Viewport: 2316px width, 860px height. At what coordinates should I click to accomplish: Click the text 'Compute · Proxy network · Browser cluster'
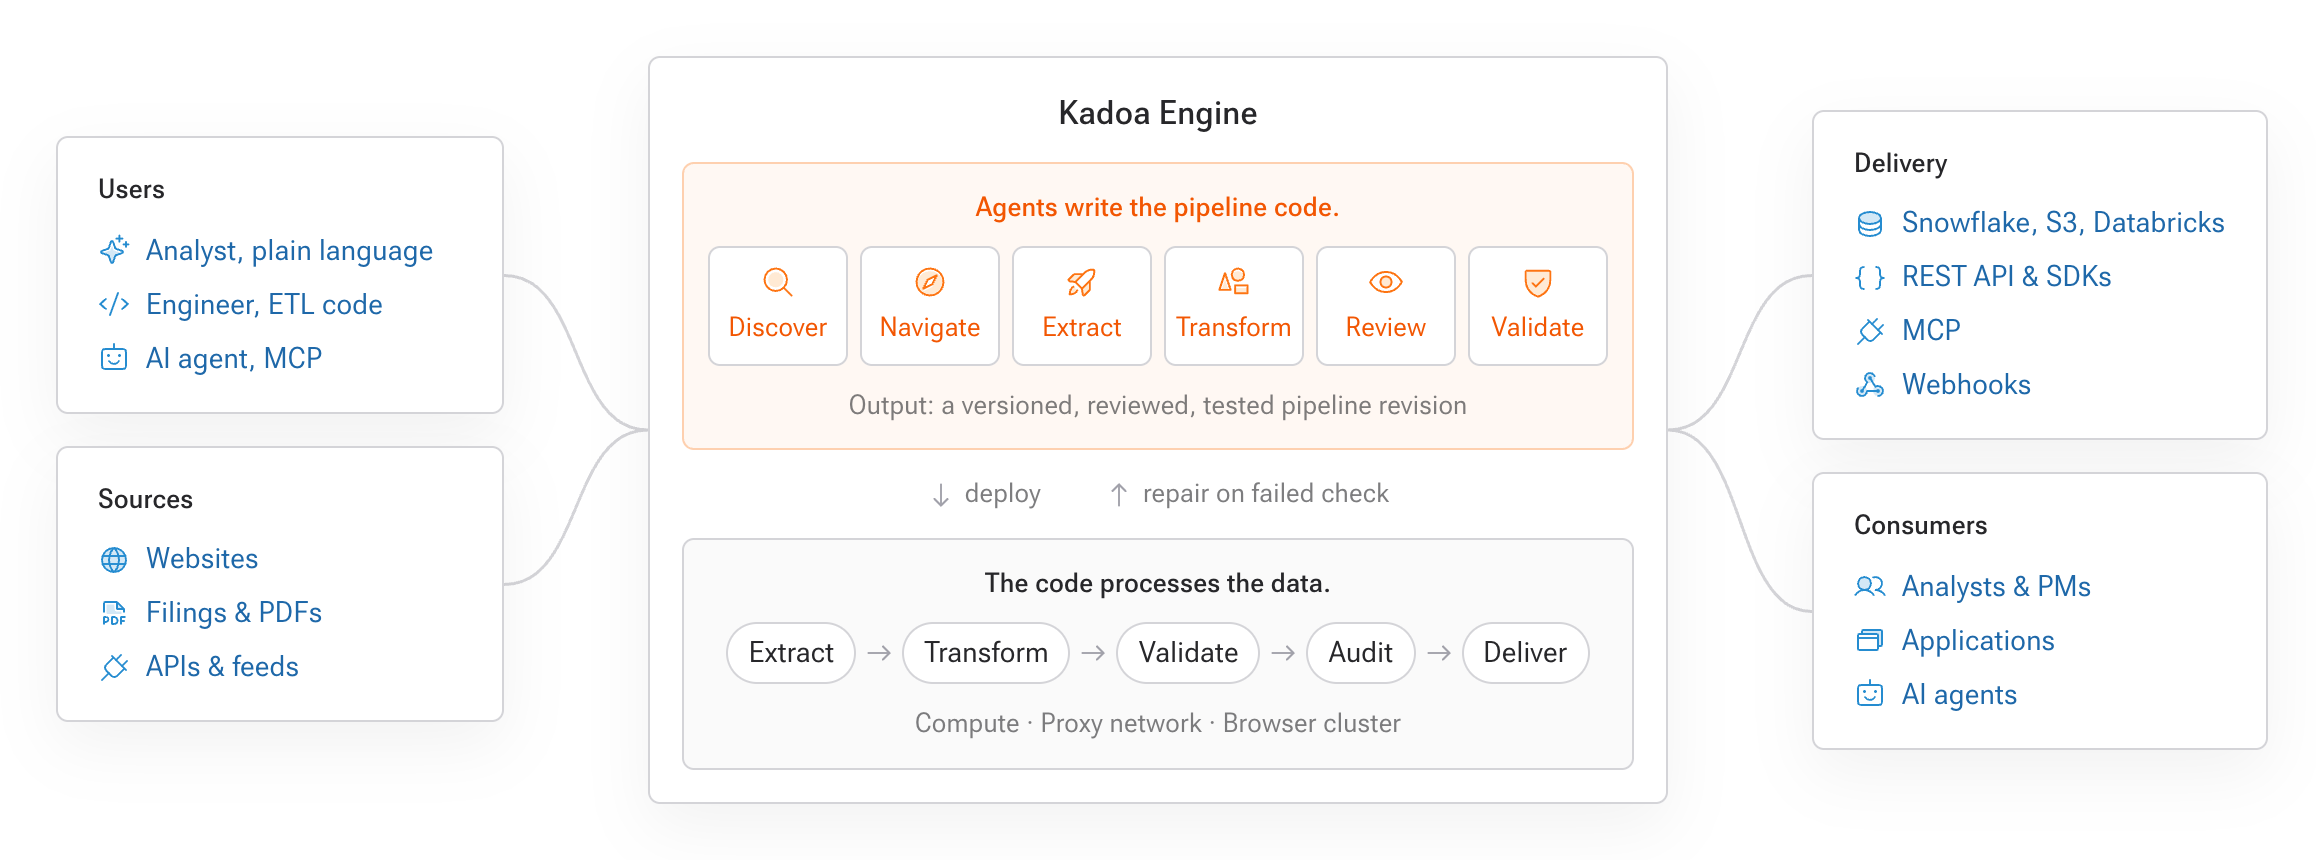point(1158,724)
